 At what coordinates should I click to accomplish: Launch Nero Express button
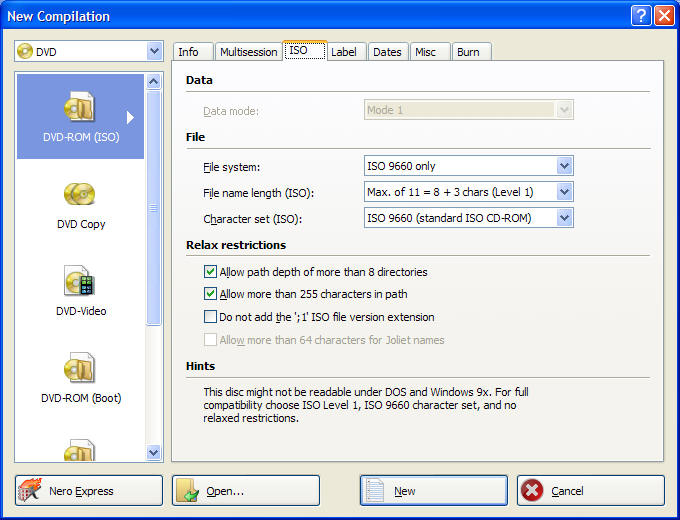(x=89, y=491)
